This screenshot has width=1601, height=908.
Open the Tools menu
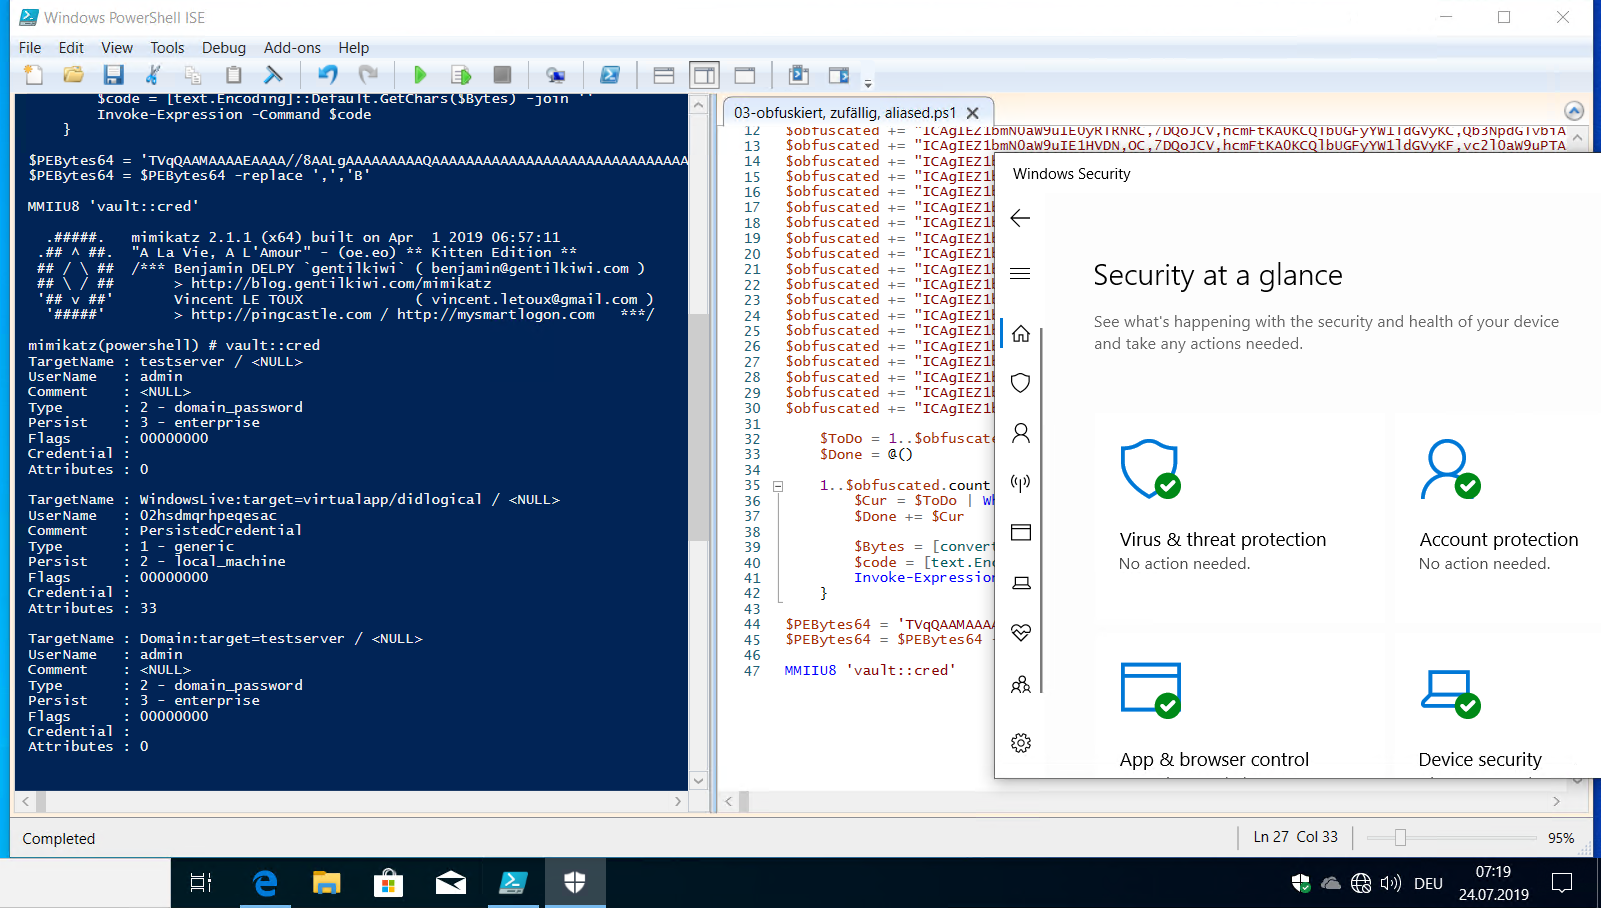point(167,47)
